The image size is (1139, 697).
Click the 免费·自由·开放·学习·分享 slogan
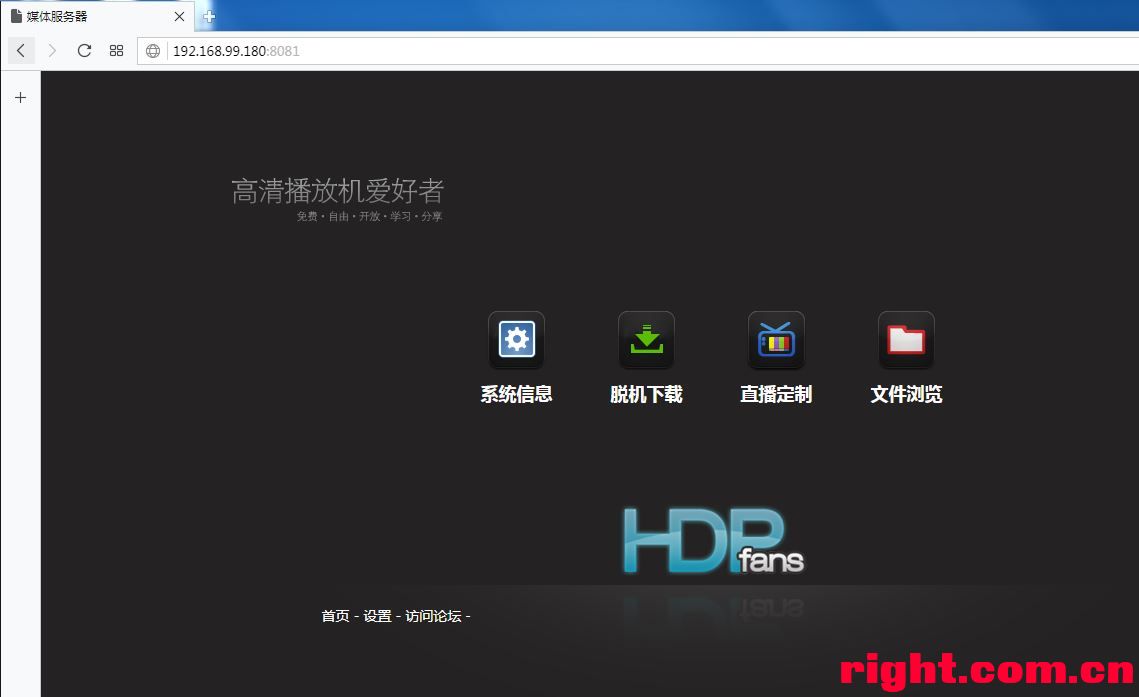point(369,216)
